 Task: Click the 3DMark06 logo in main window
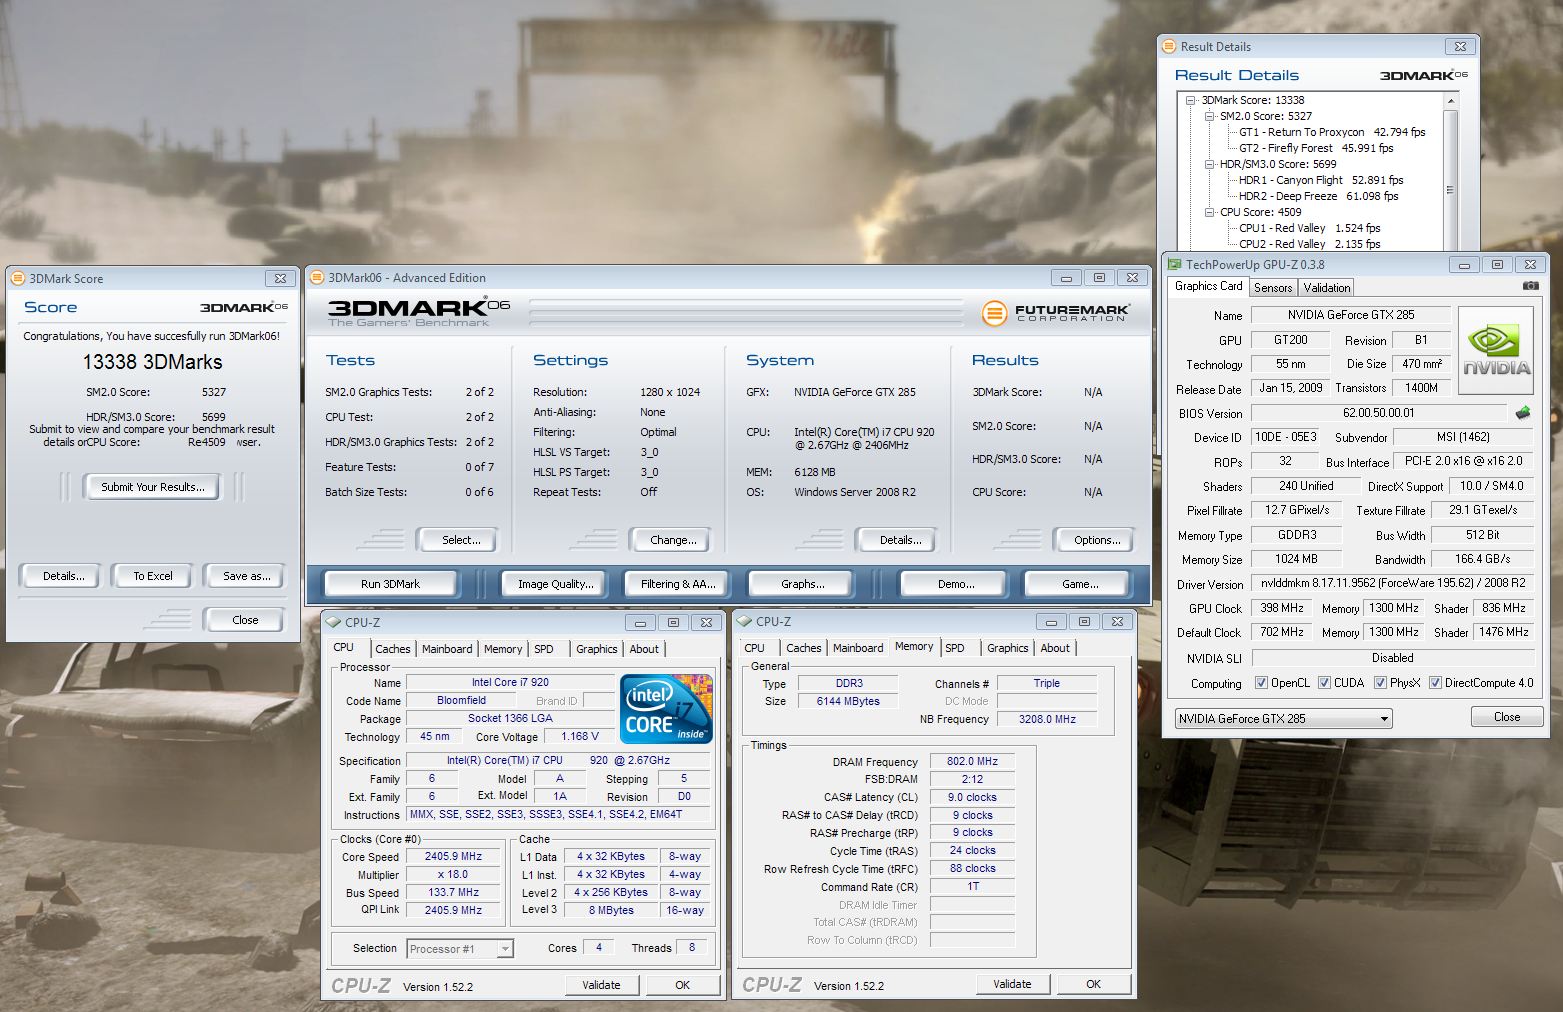(x=418, y=312)
